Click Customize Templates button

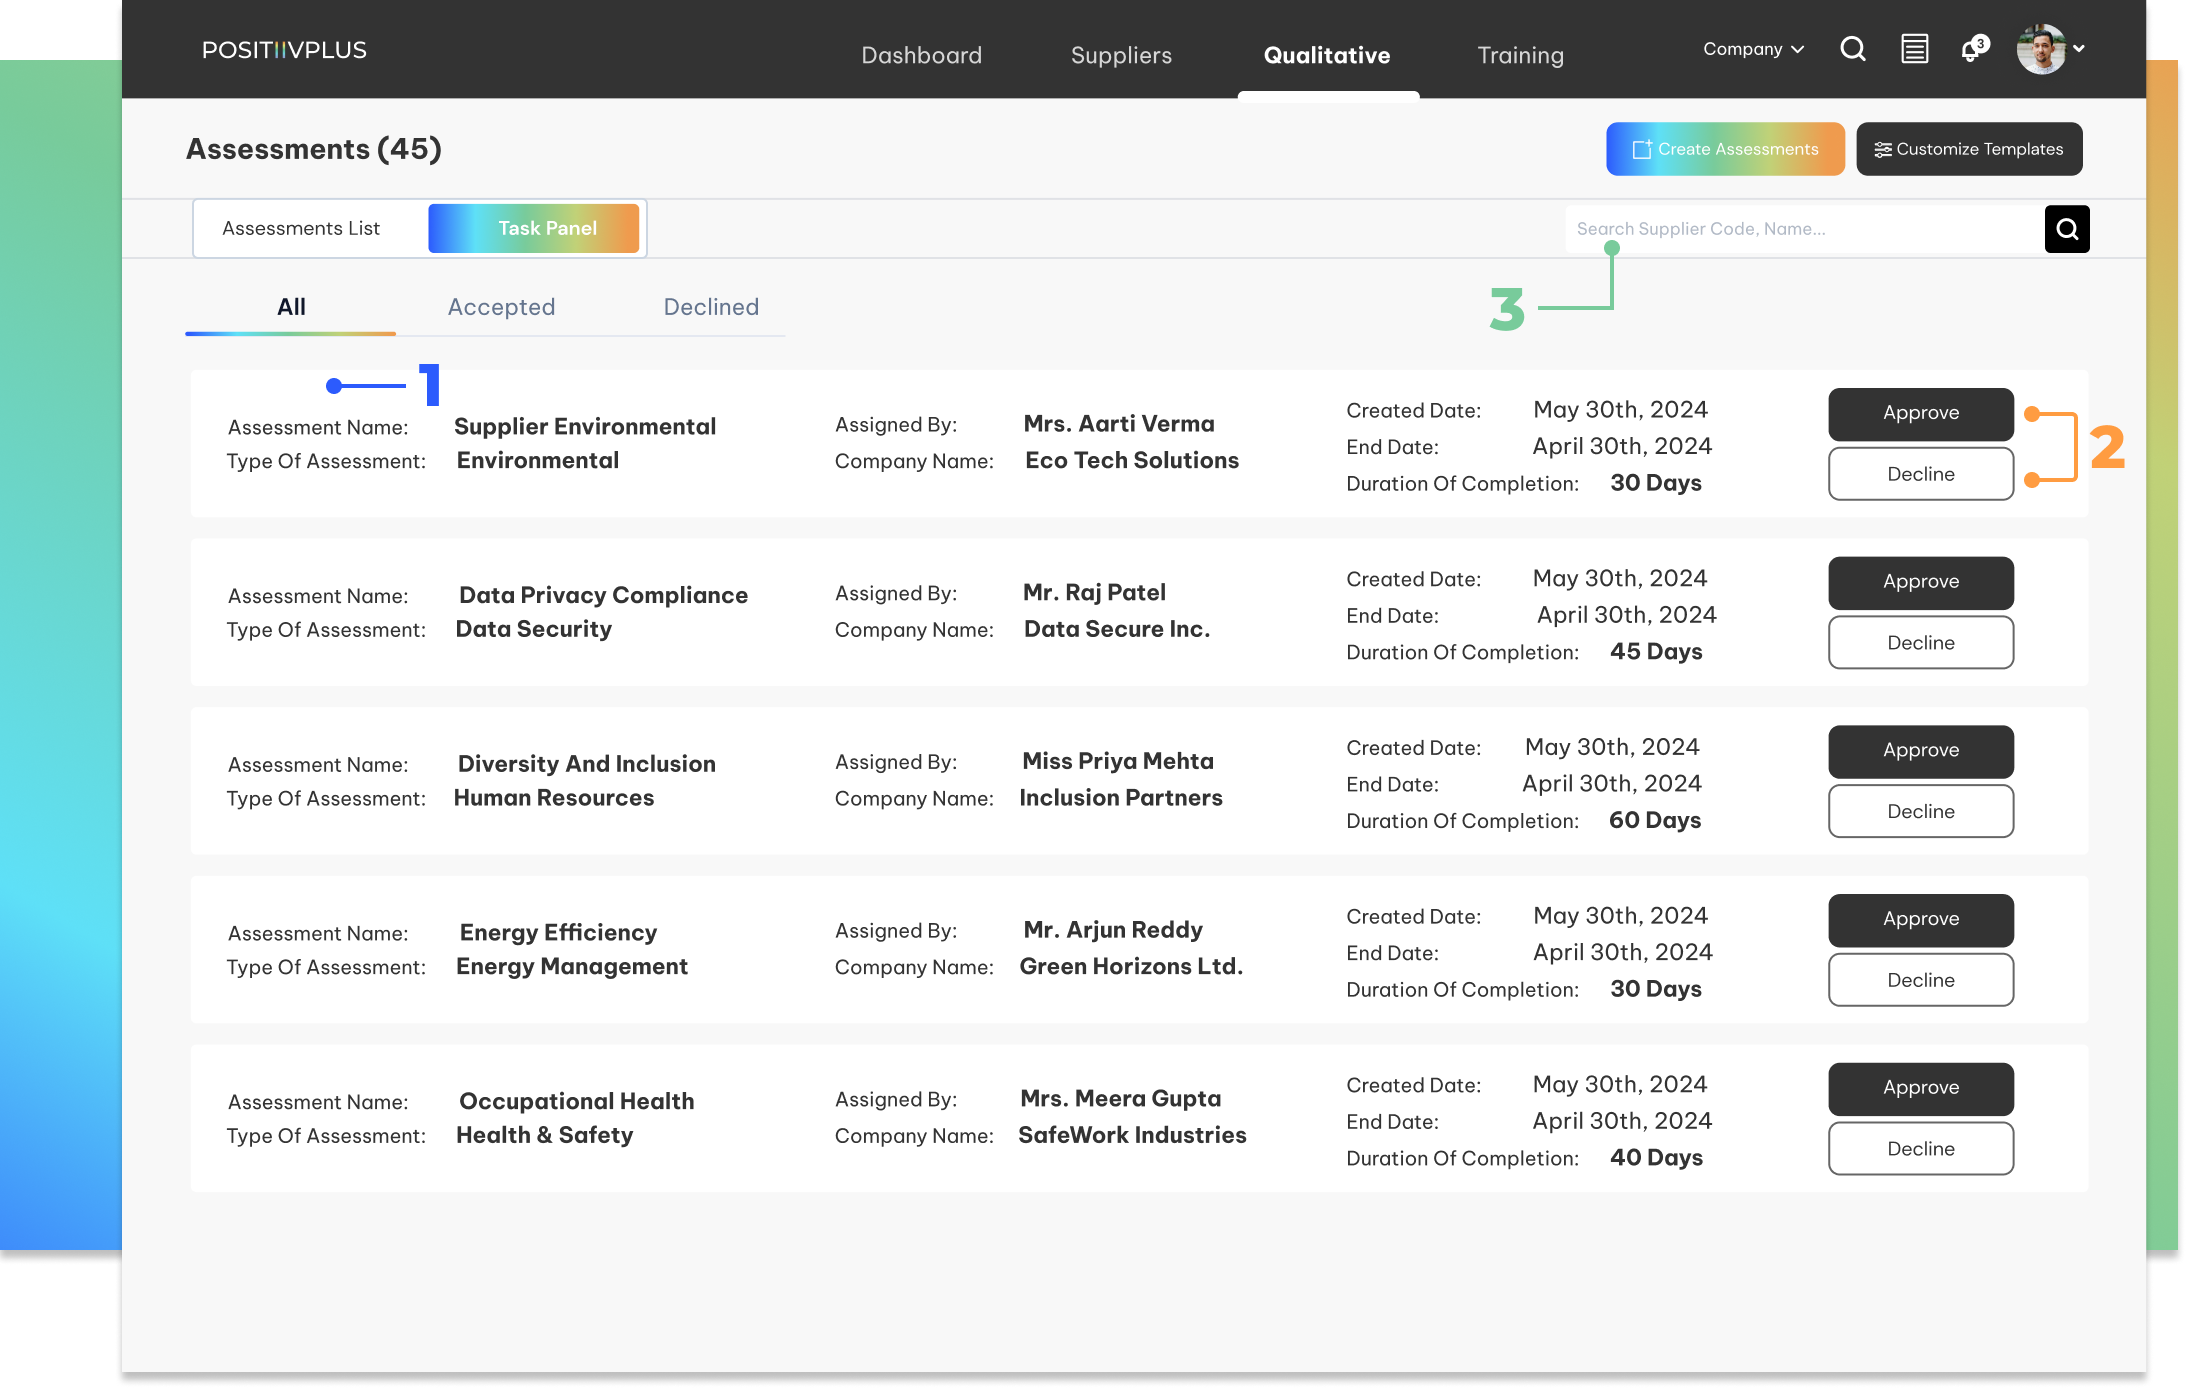[x=1969, y=149]
